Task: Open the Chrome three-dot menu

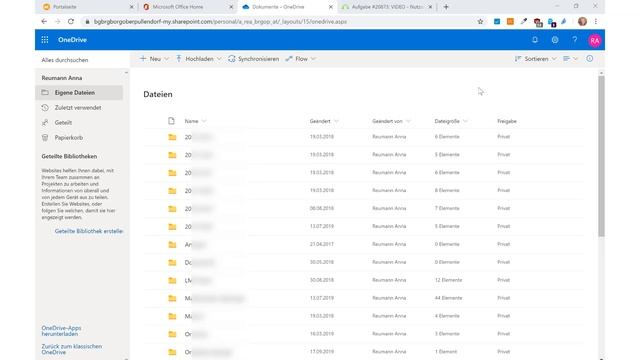Action: coord(596,21)
